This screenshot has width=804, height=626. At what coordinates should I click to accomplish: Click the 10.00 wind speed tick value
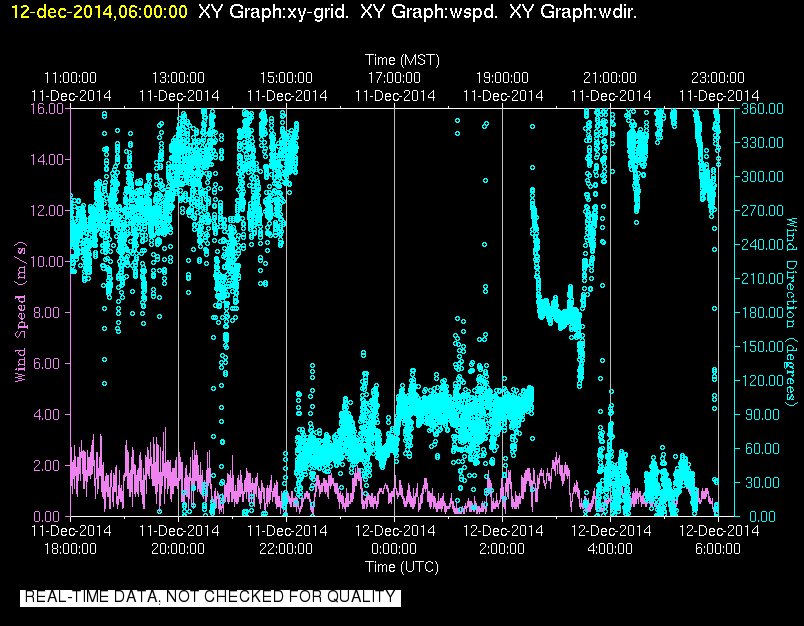[x=47, y=261]
